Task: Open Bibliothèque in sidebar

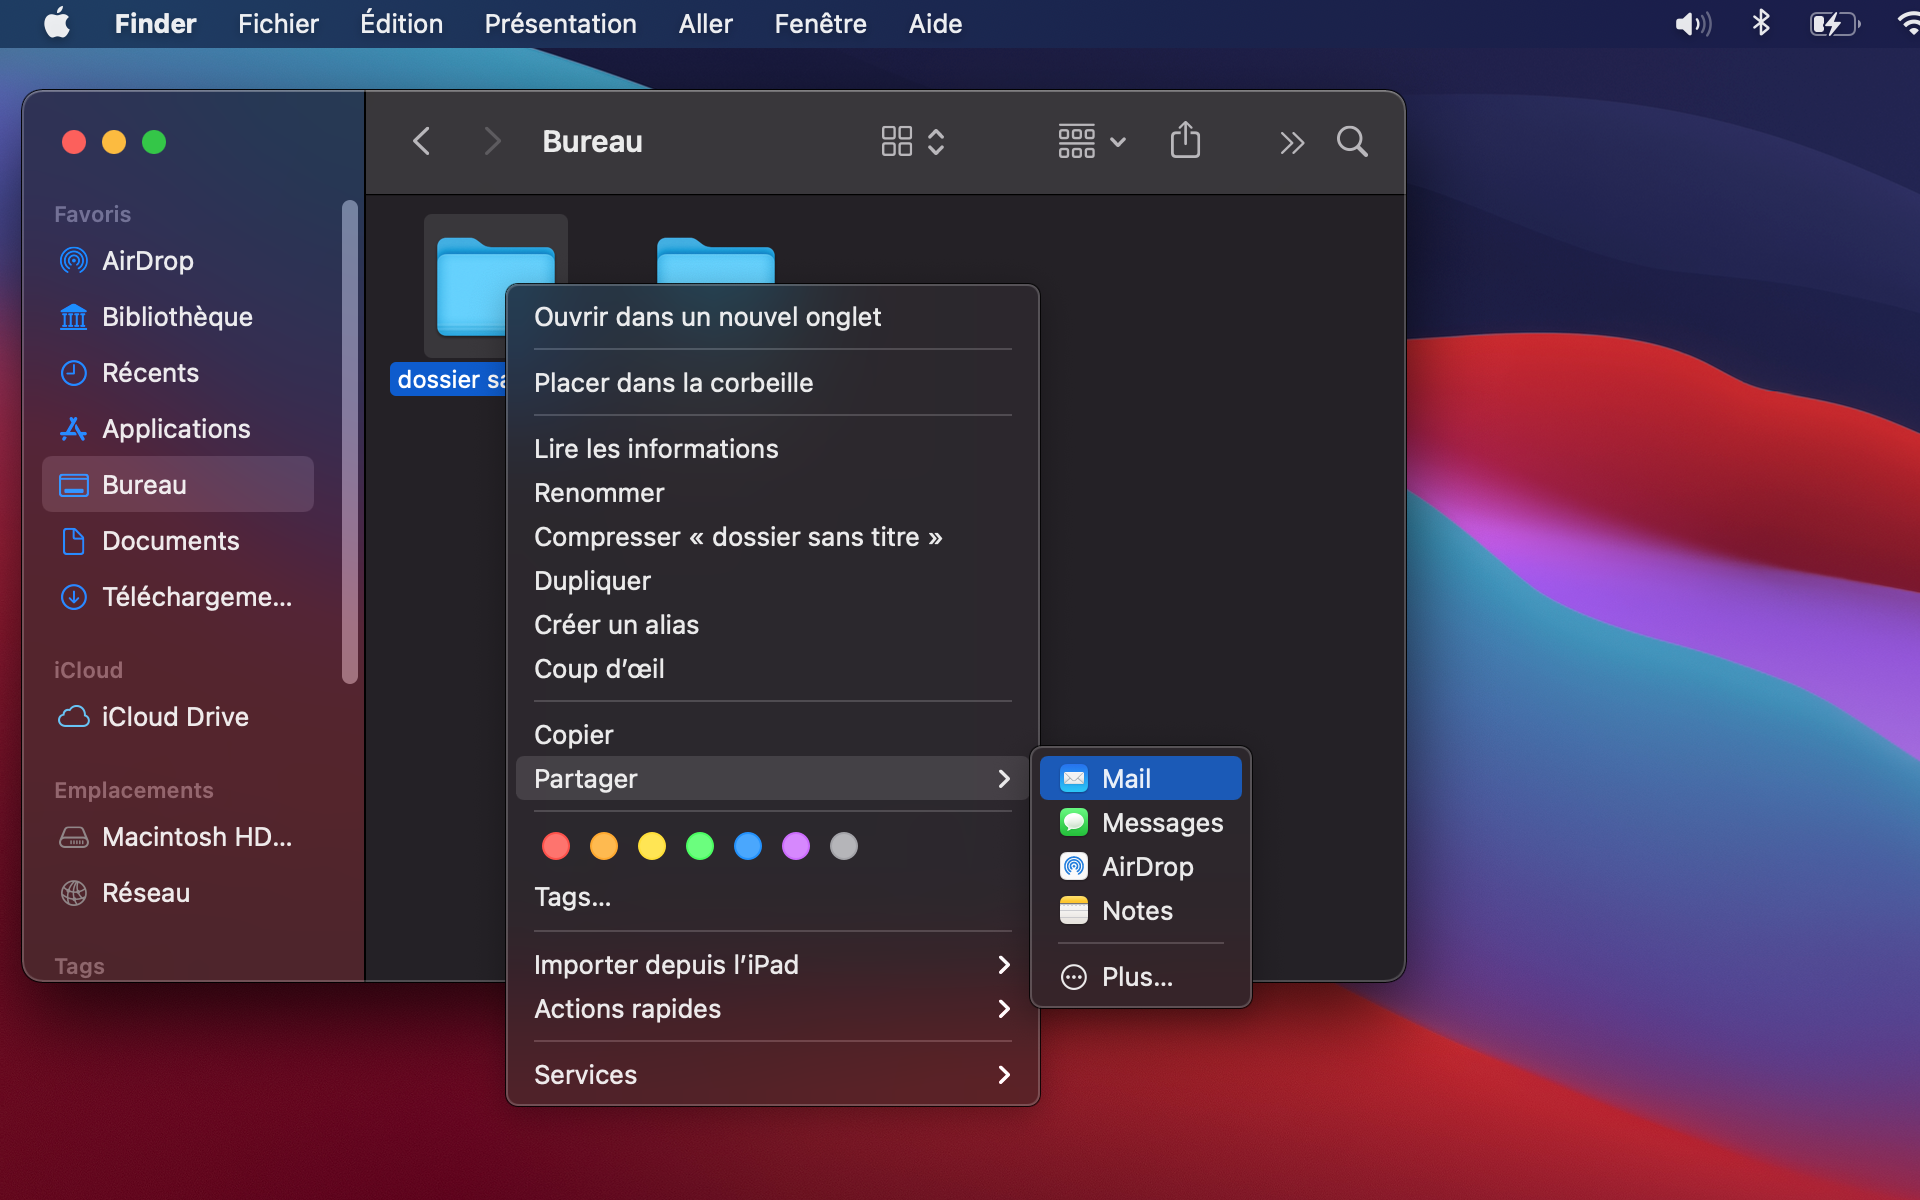Action: click(178, 317)
